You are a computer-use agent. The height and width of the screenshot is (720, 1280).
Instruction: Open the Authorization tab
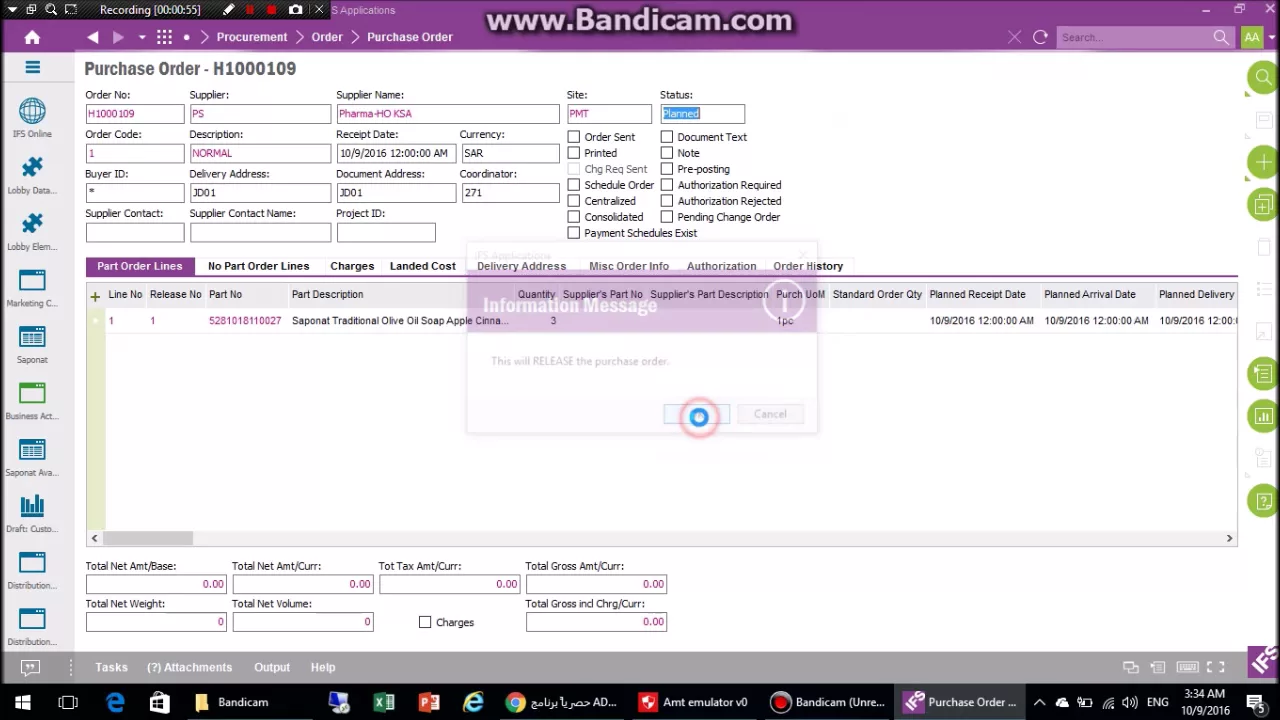pos(721,266)
